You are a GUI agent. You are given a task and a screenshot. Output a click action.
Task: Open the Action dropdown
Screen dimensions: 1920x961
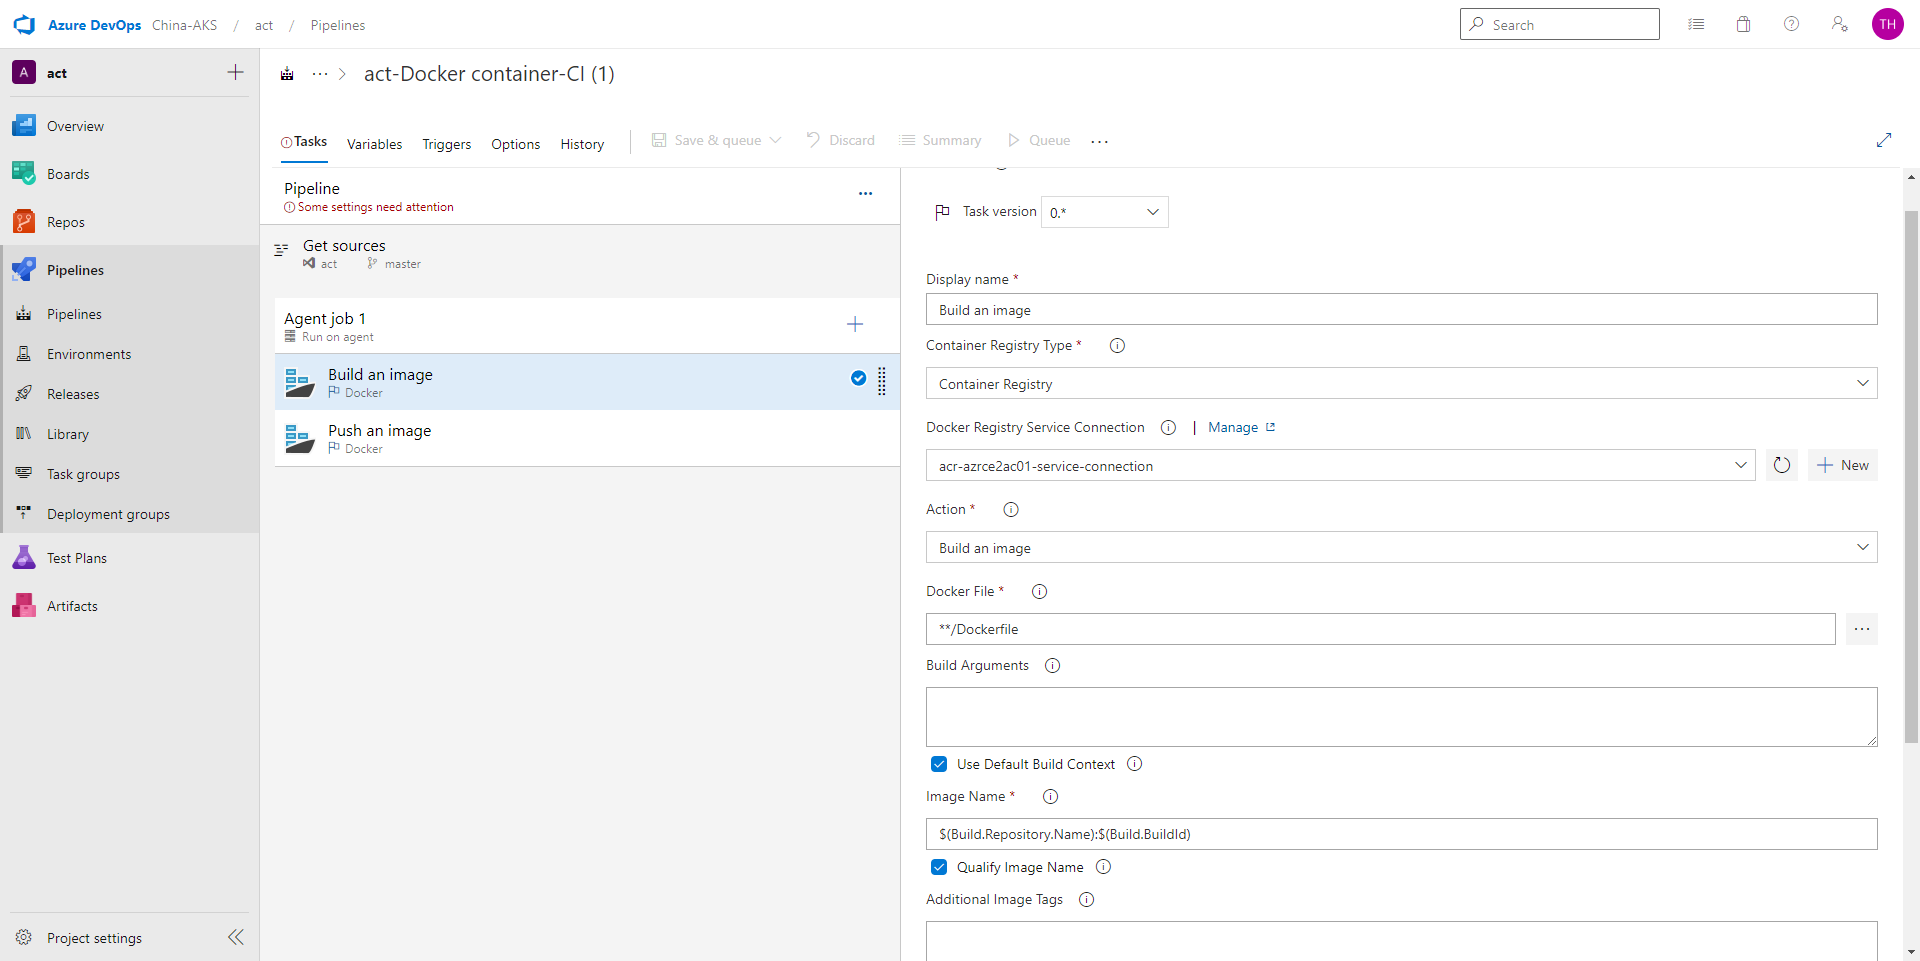[1401, 547]
